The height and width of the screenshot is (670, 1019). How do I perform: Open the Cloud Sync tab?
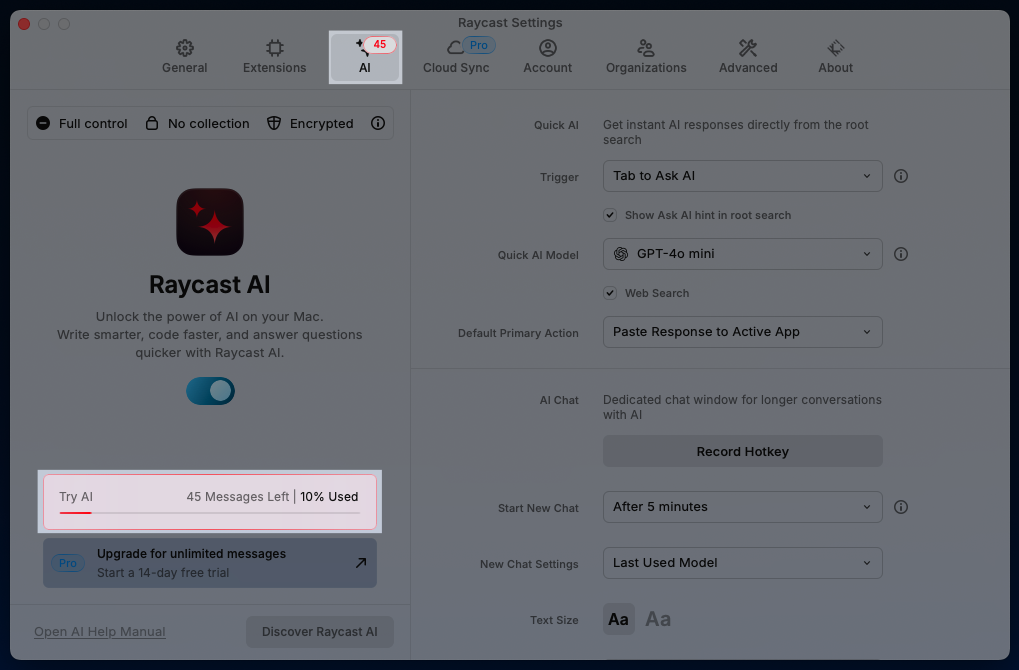coord(456,57)
